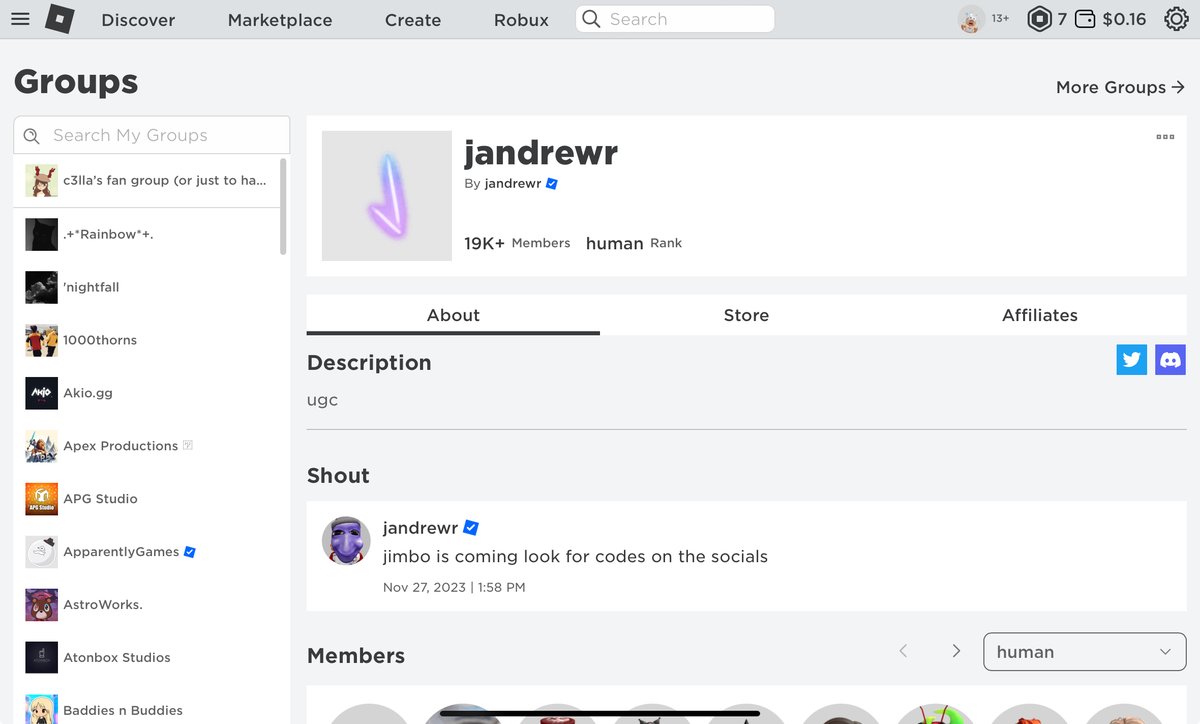
Task: Click the verified badge in Shout author
Action: click(x=471, y=527)
